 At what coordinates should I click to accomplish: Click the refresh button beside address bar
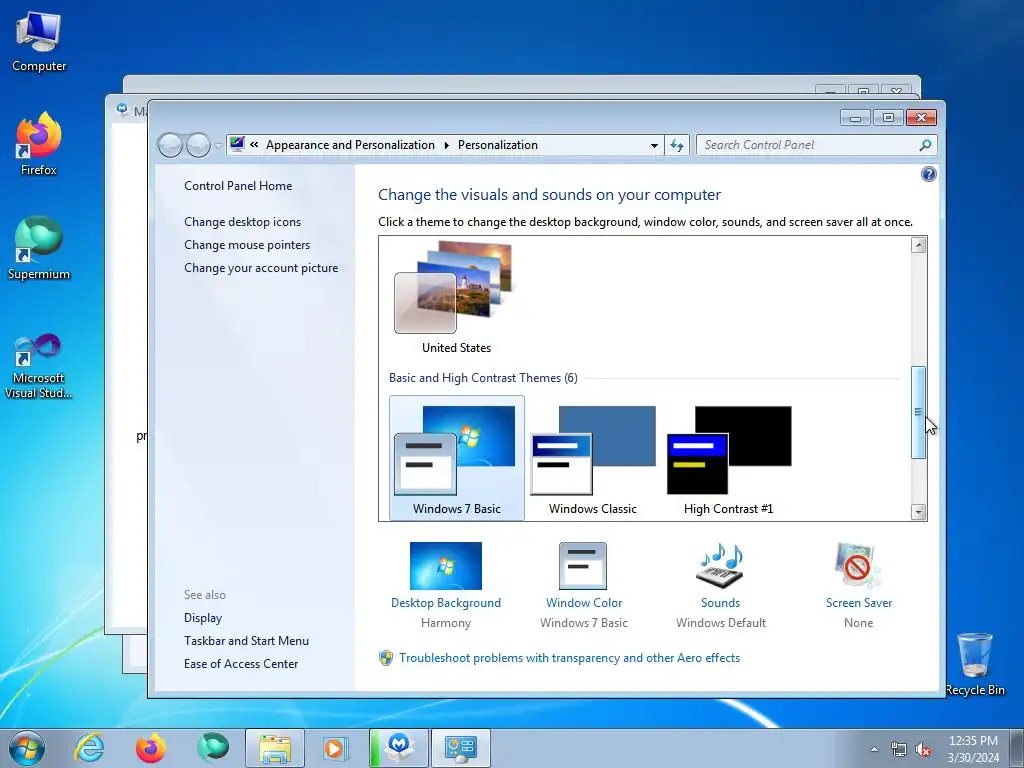click(x=677, y=145)
